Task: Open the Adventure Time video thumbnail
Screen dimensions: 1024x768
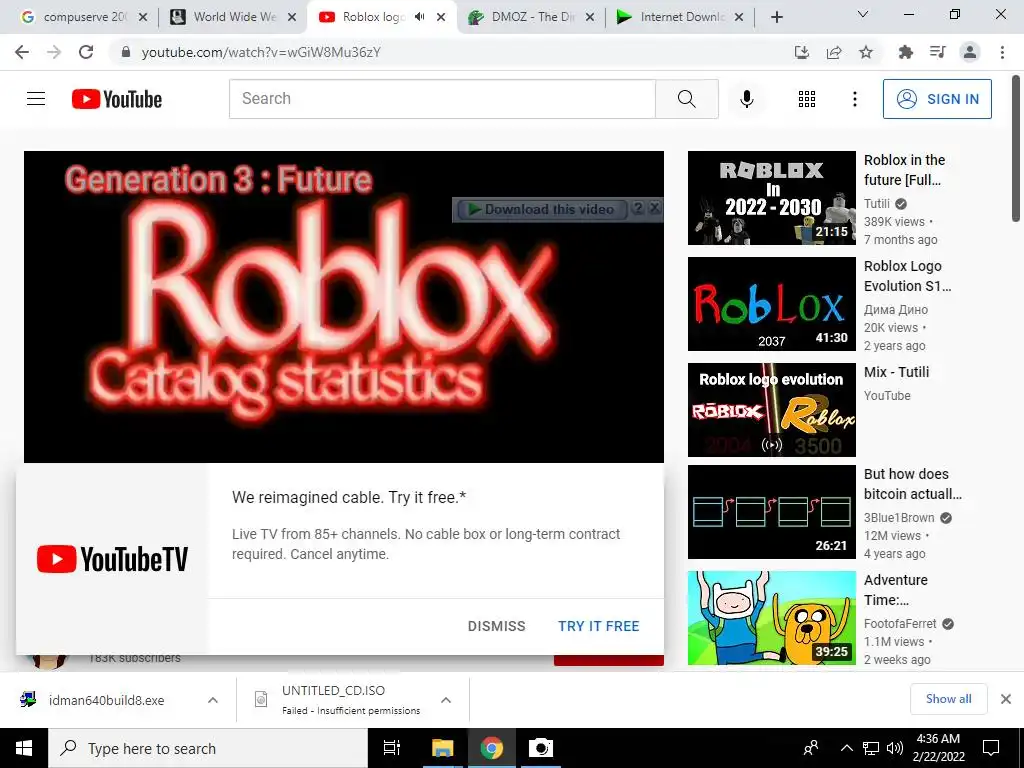Action: coord(771,618)
